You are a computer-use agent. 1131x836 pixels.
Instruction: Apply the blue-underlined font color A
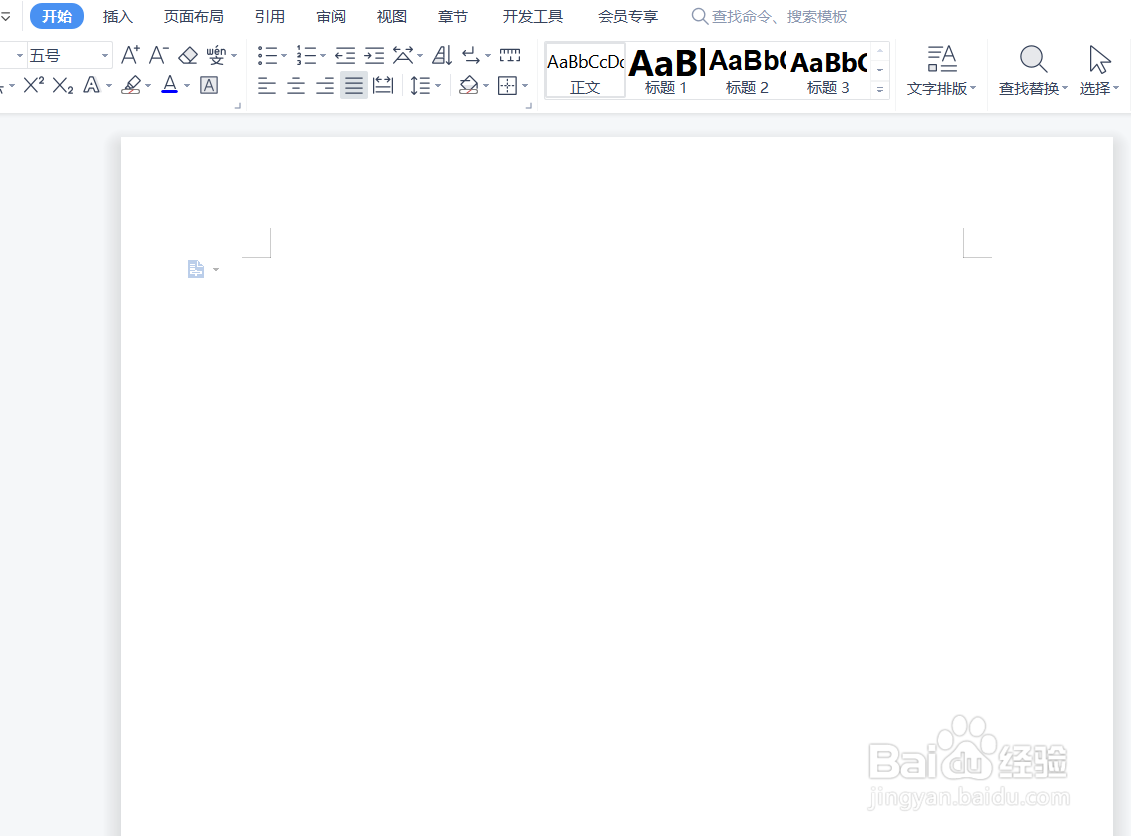pyautogui.click(x=170, y=85)
